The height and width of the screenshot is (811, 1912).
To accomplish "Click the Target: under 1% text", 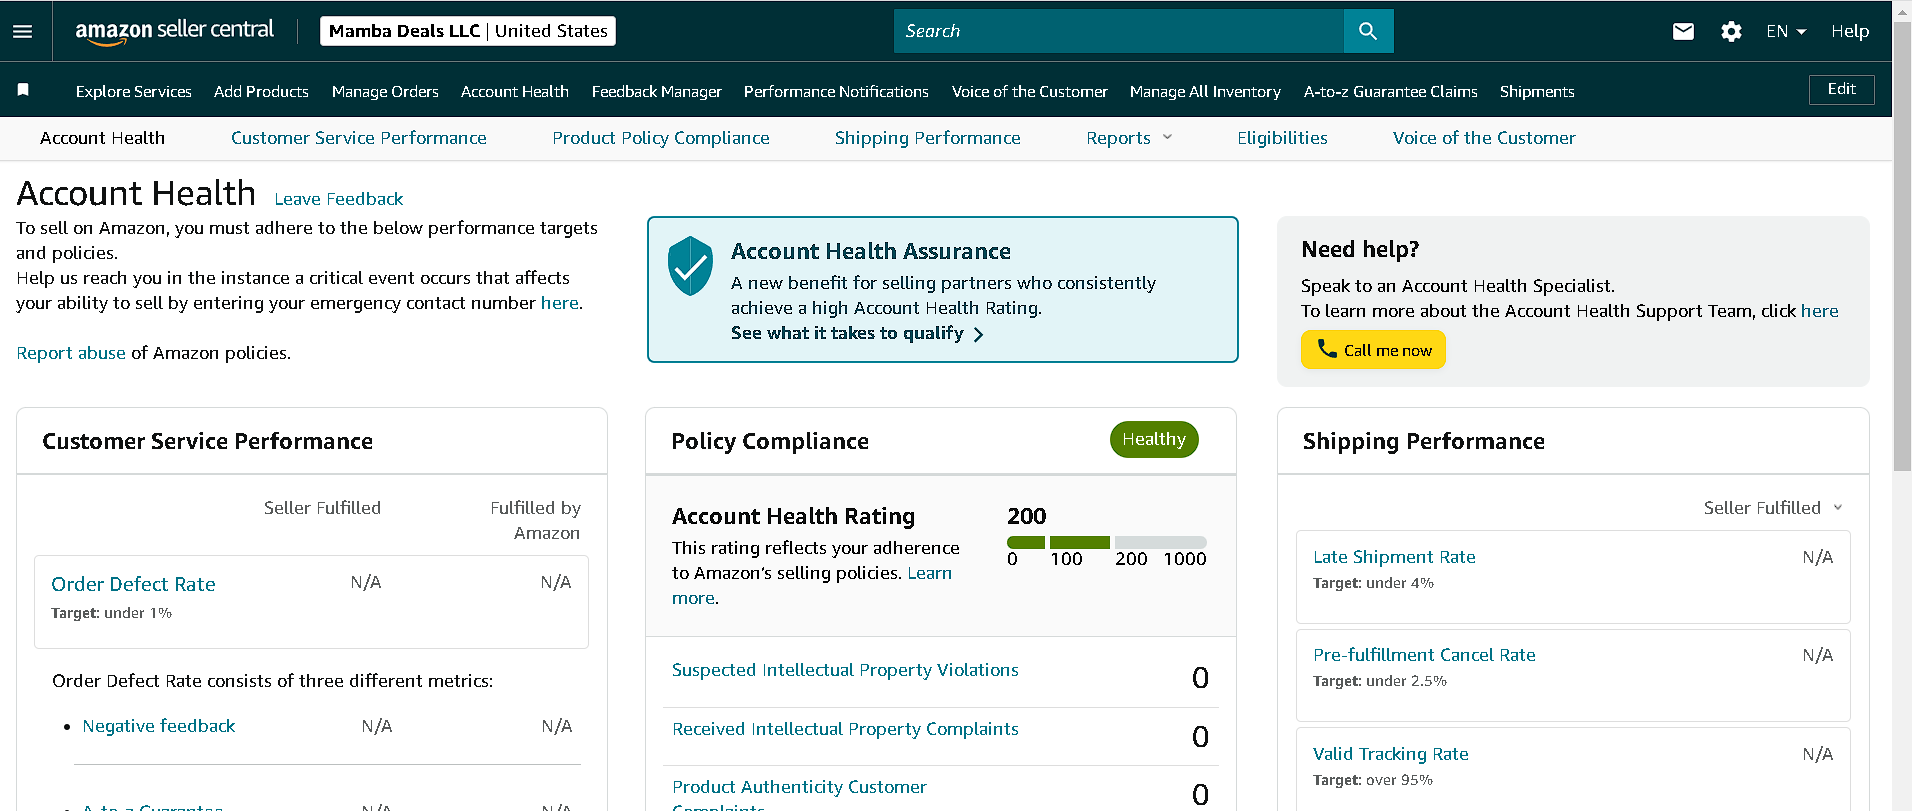I will (111, 613).
